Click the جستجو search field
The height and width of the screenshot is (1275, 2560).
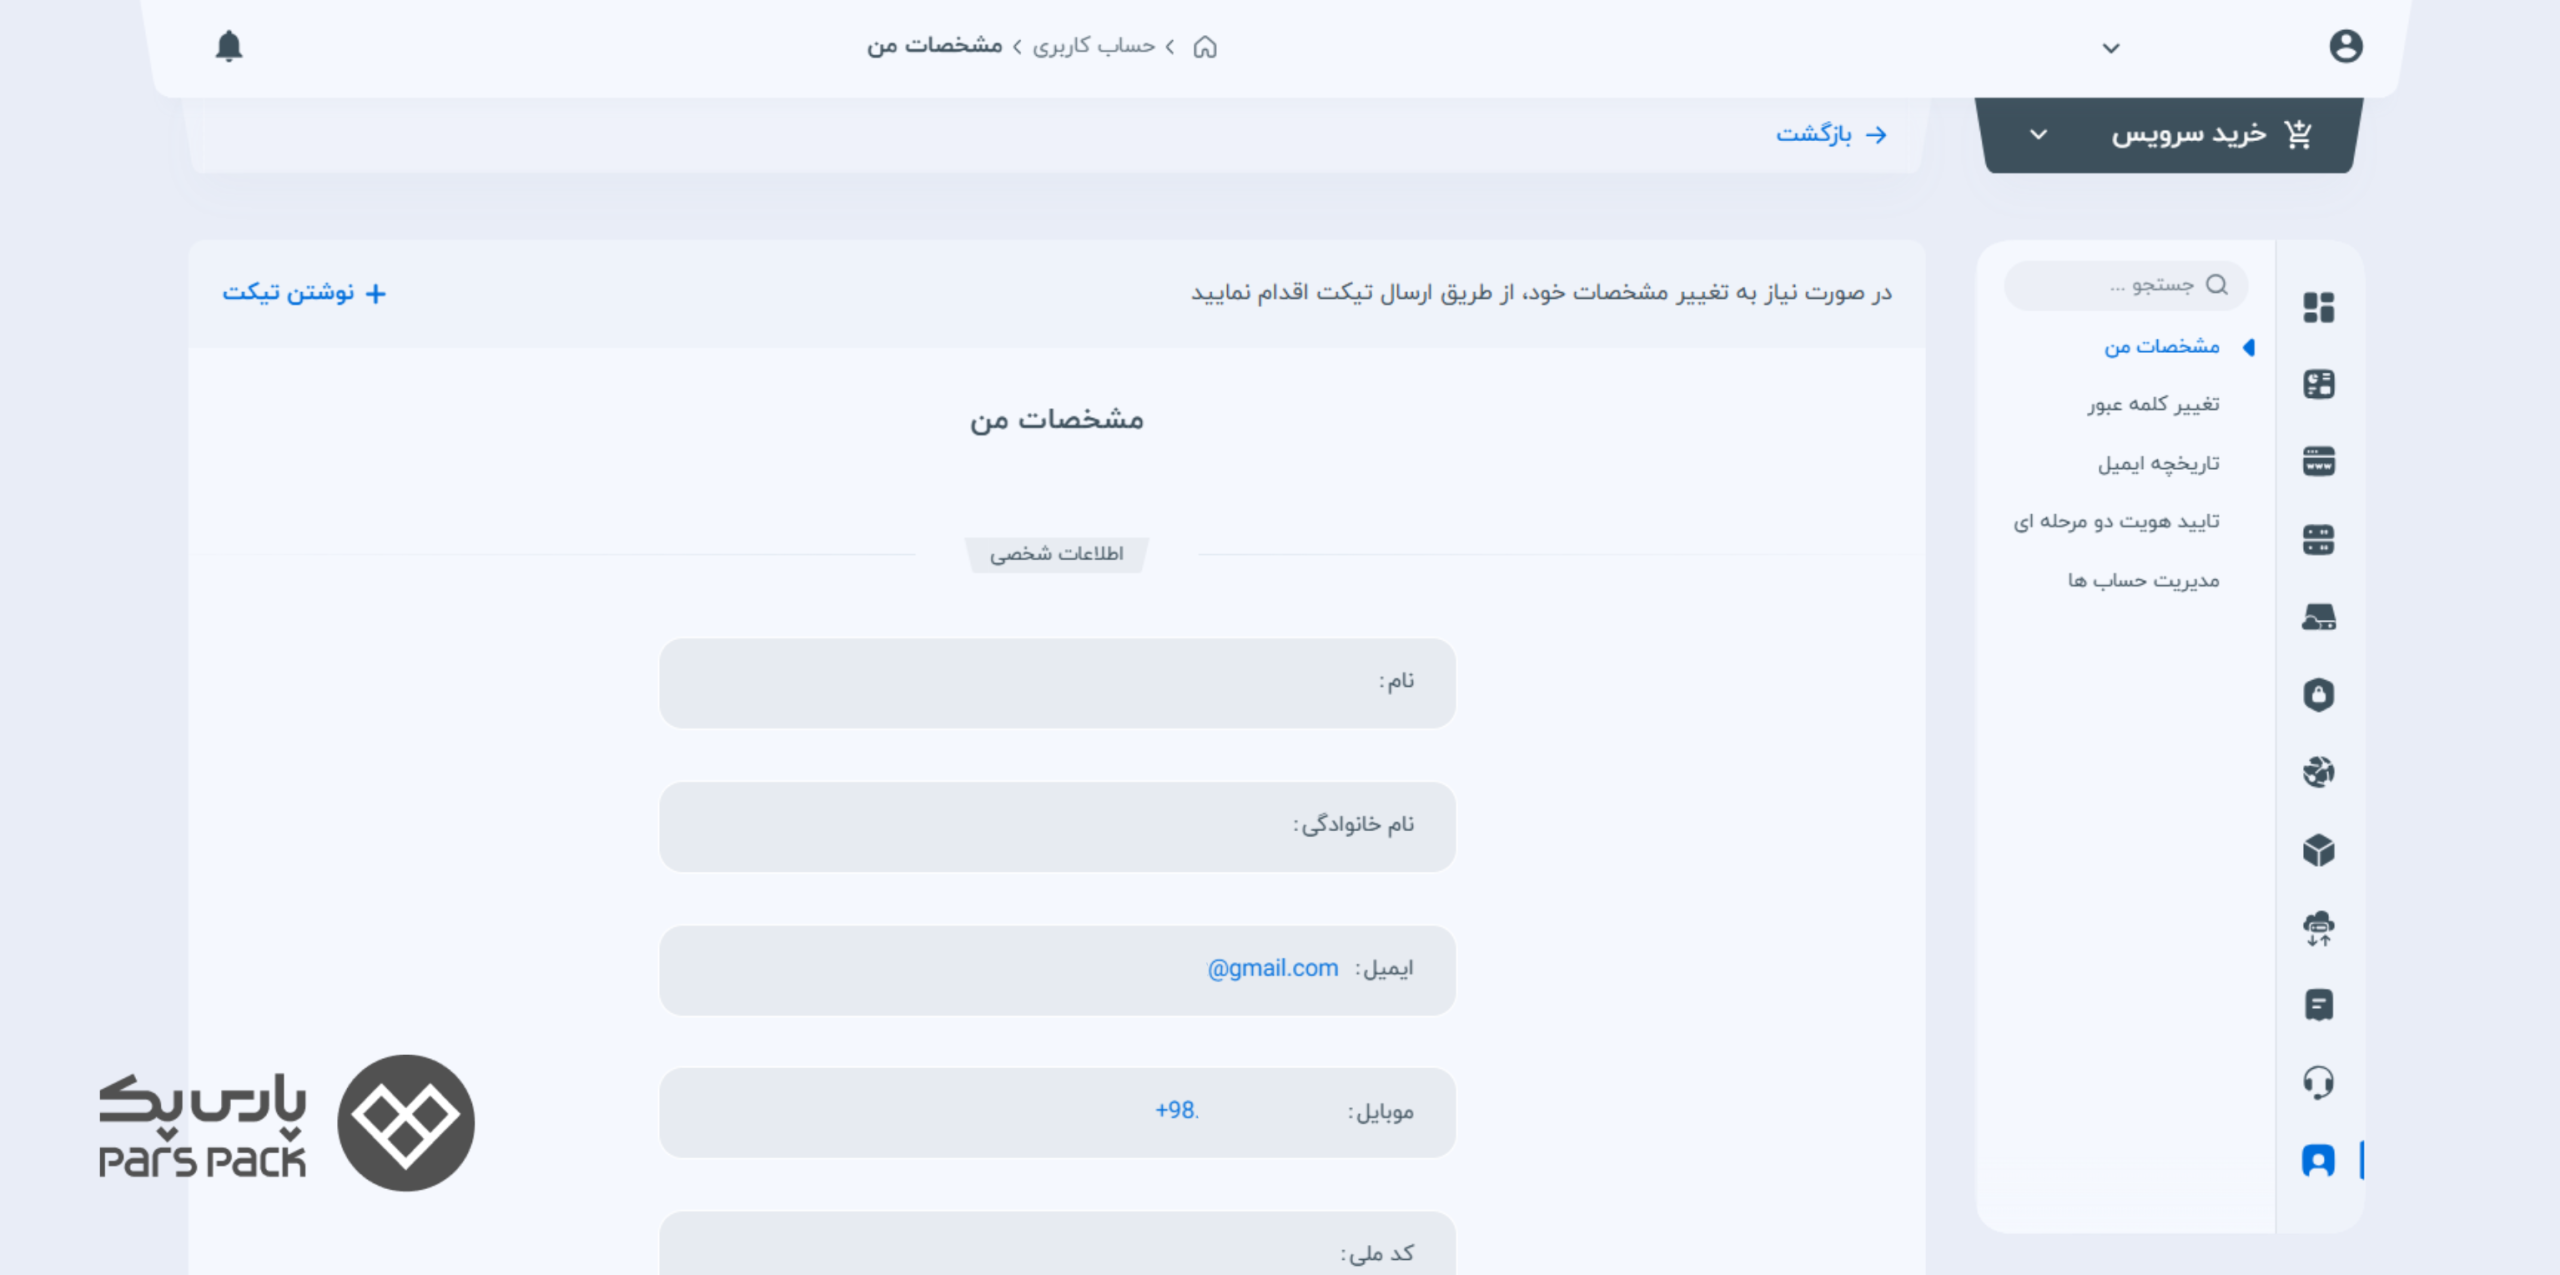point(2125,285)
